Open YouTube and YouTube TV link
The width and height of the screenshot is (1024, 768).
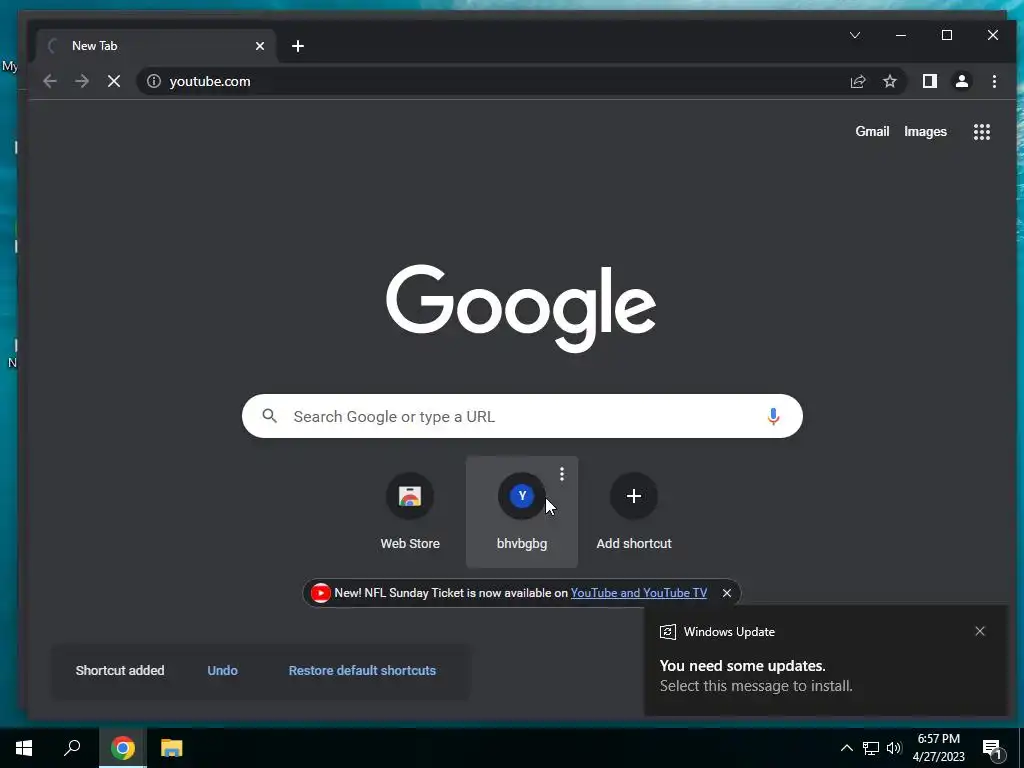pyautogui.click(x=639, y=593)
